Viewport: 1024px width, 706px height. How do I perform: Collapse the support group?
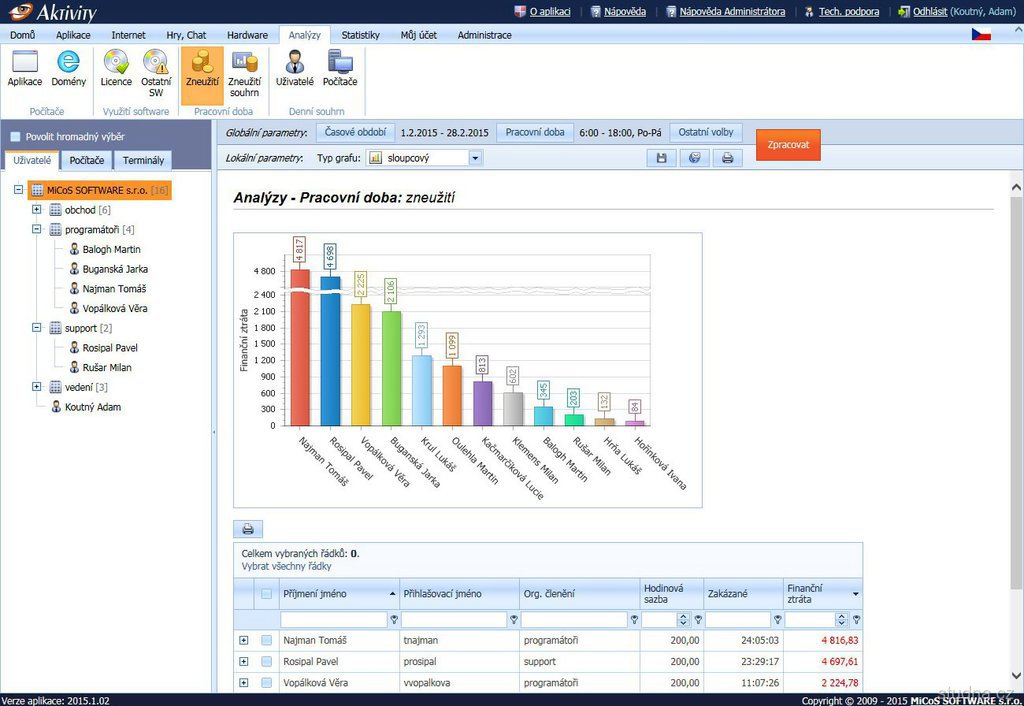(37, 328)
